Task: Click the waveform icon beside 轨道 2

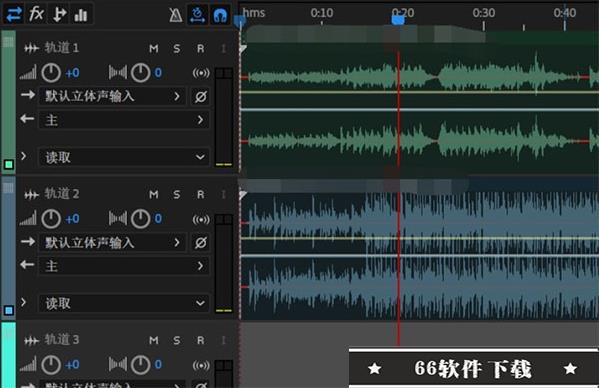Action: point(31,195)
